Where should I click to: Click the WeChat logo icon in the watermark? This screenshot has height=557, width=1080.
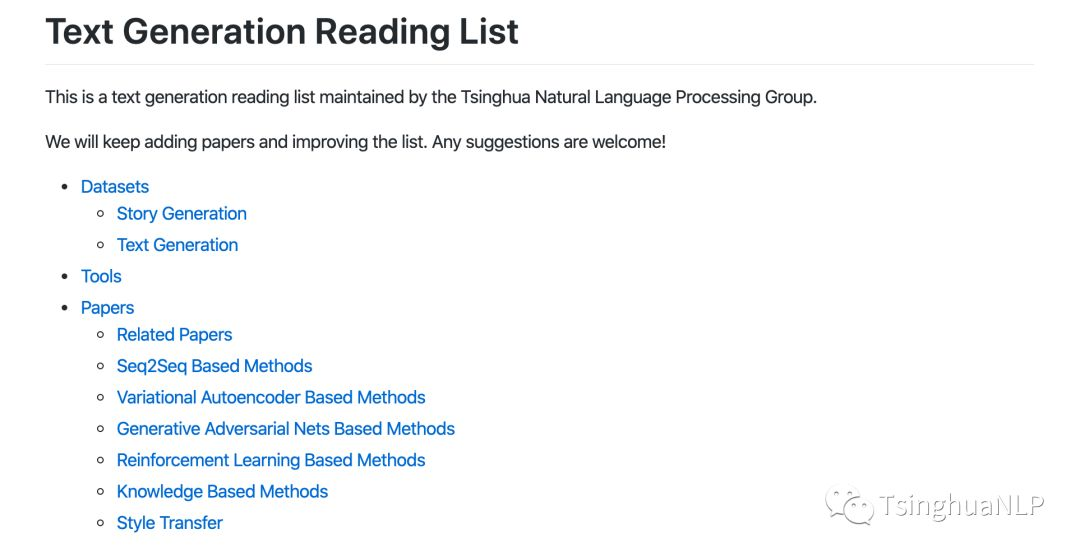pos(848,504)
